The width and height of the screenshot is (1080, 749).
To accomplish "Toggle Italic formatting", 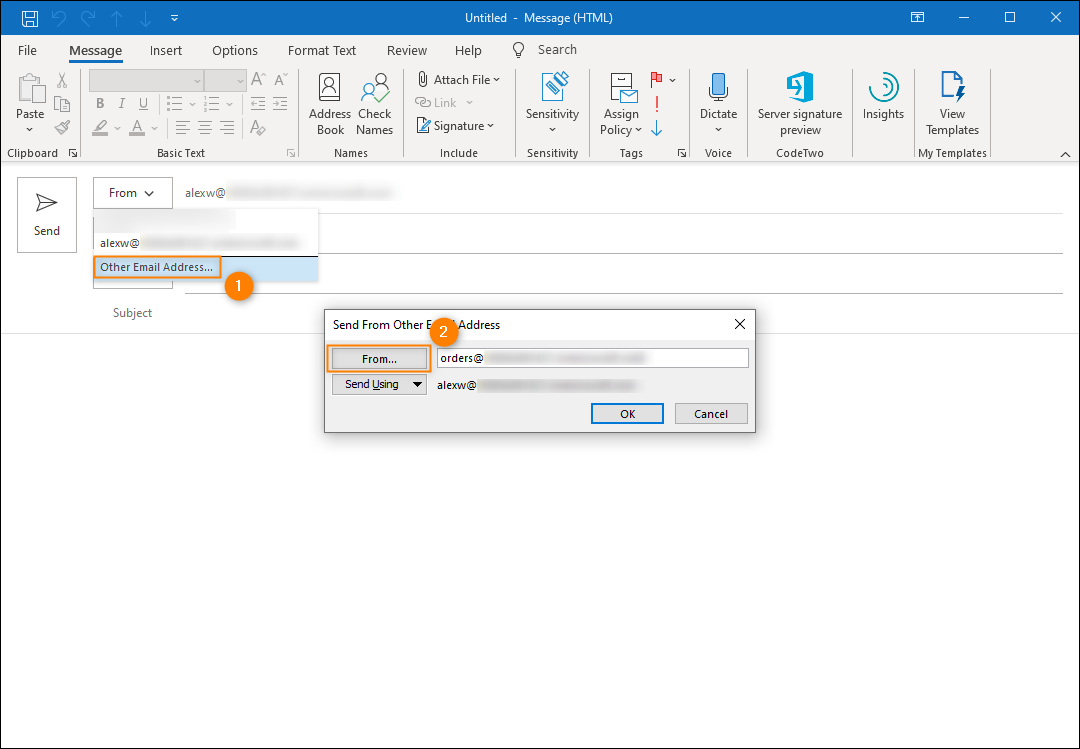I will pyautogui.click(x=122, y=104).
